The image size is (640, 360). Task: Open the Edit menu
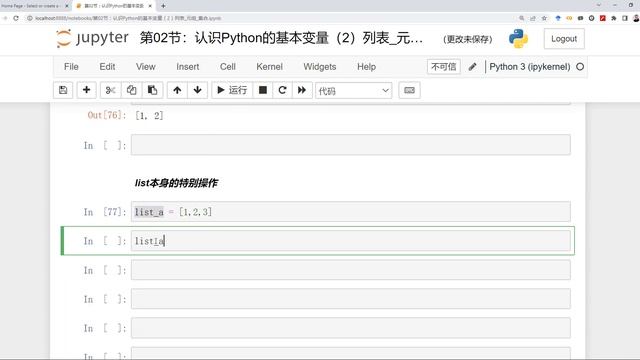[x=107, y=67]
